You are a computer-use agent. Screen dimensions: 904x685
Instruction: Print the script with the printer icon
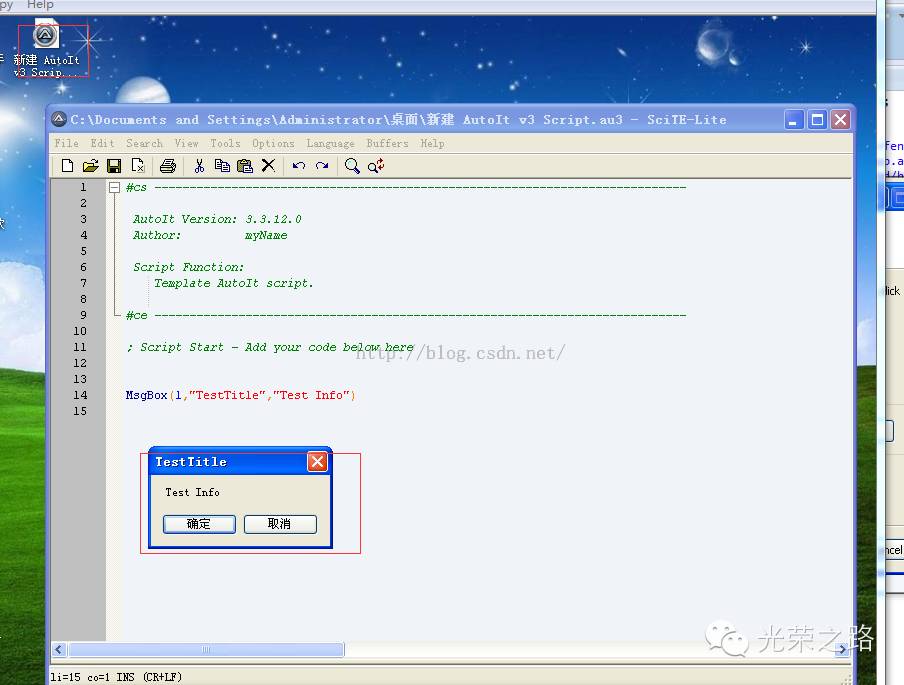168,166
